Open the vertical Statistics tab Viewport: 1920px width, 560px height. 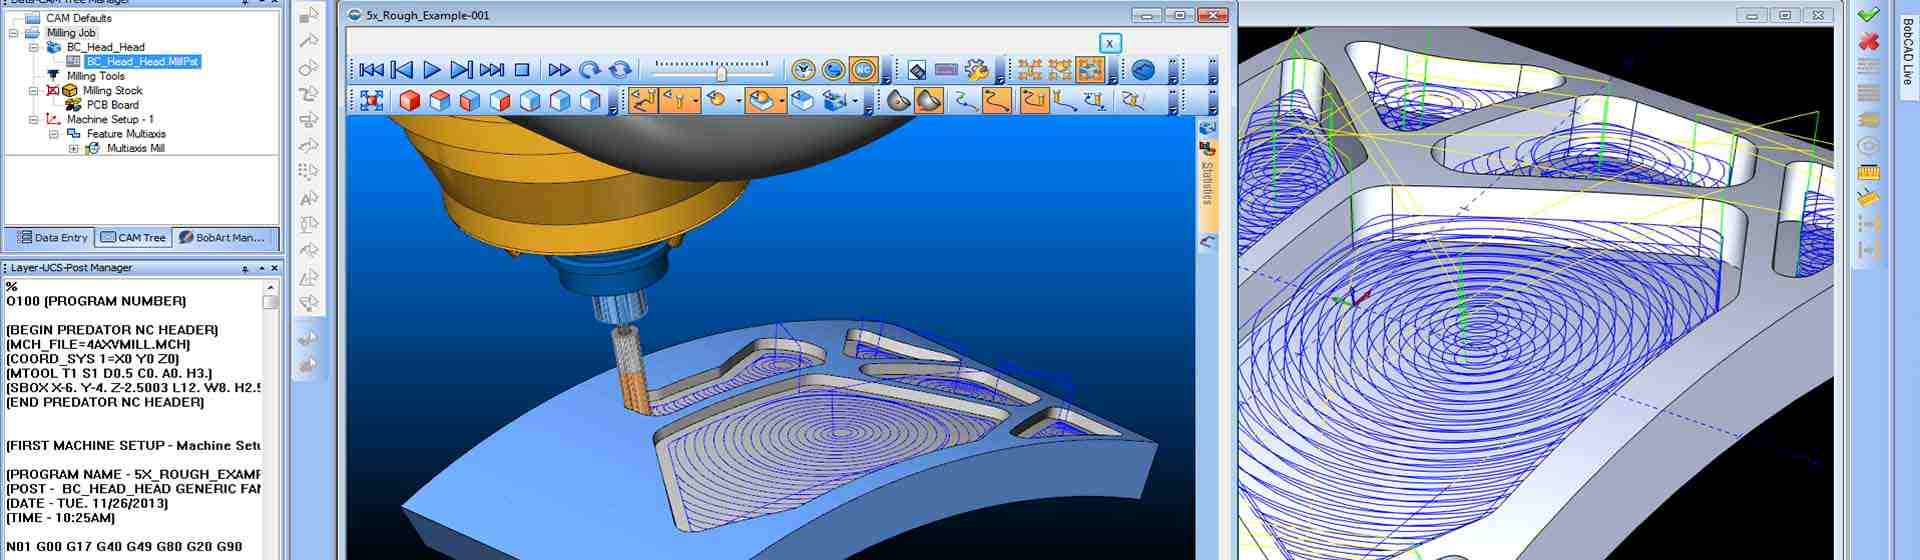point(1207,183)
